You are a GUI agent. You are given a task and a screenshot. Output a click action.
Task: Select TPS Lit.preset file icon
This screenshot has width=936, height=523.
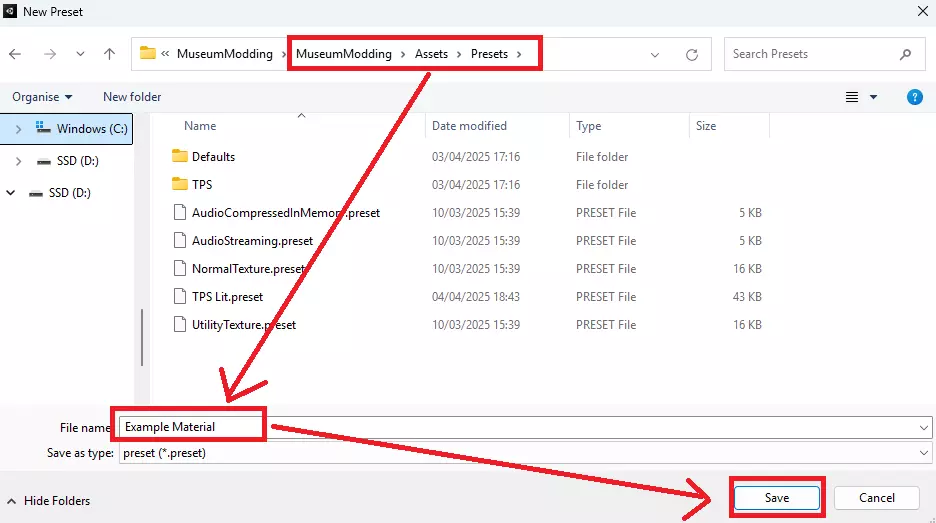(x=180, y=297)
